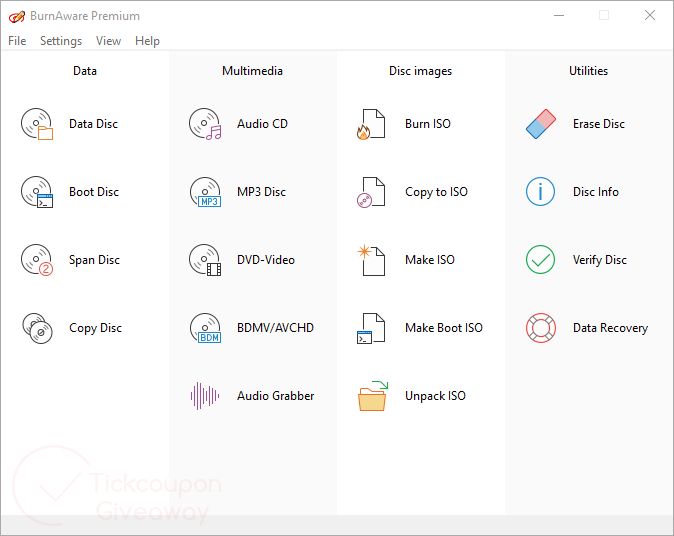The height and width of the screenshot is (536, 674).
Task: Choose the Copy to ISO label
Action: (436, 192)
